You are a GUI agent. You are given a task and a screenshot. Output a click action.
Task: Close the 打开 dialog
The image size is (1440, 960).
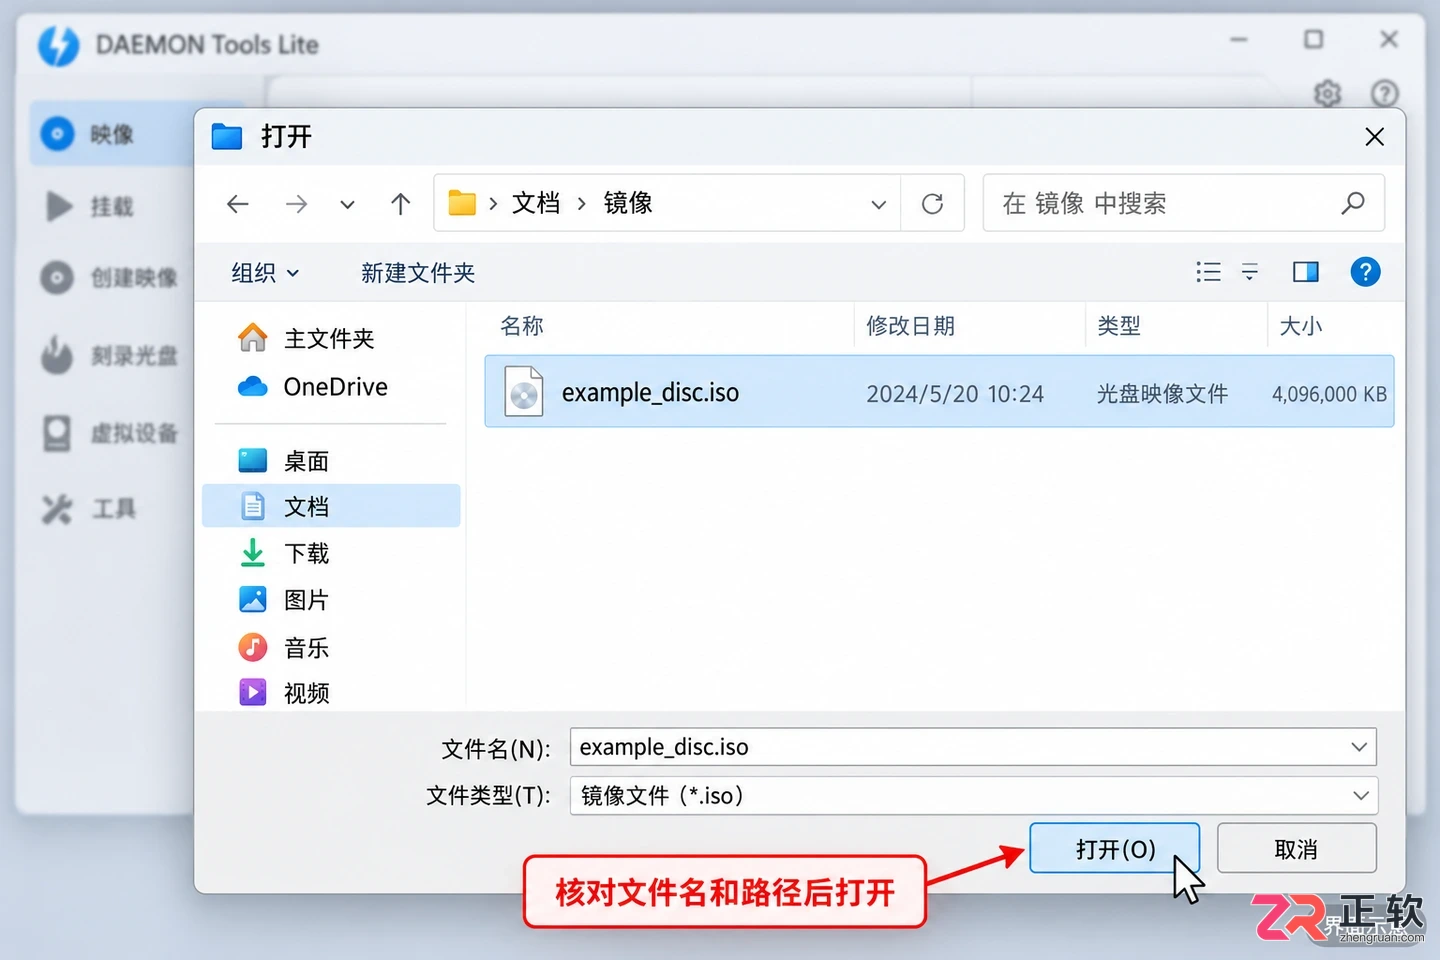(x=1375, y=137)
